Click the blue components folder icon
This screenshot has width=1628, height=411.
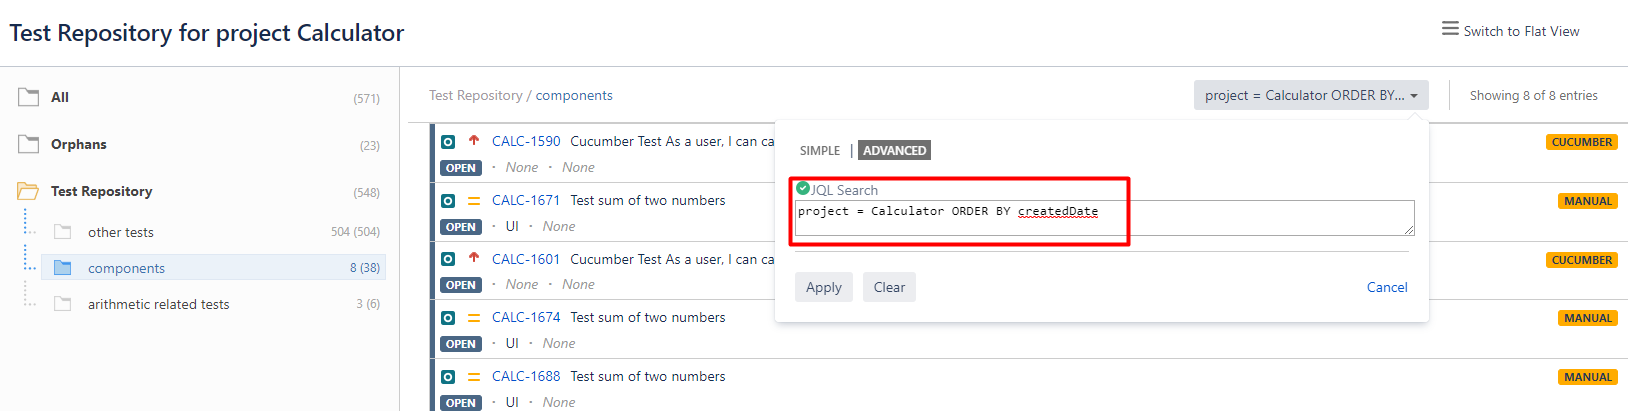coord(63,268)
